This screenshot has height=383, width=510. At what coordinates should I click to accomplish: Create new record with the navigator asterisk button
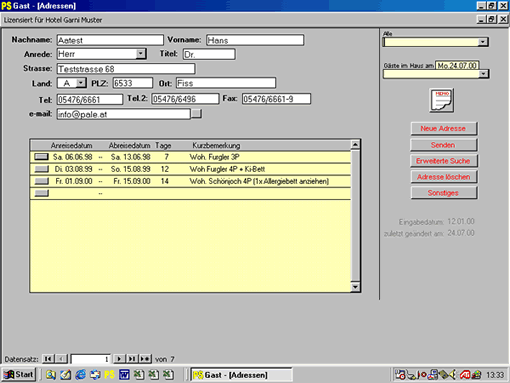145,359
